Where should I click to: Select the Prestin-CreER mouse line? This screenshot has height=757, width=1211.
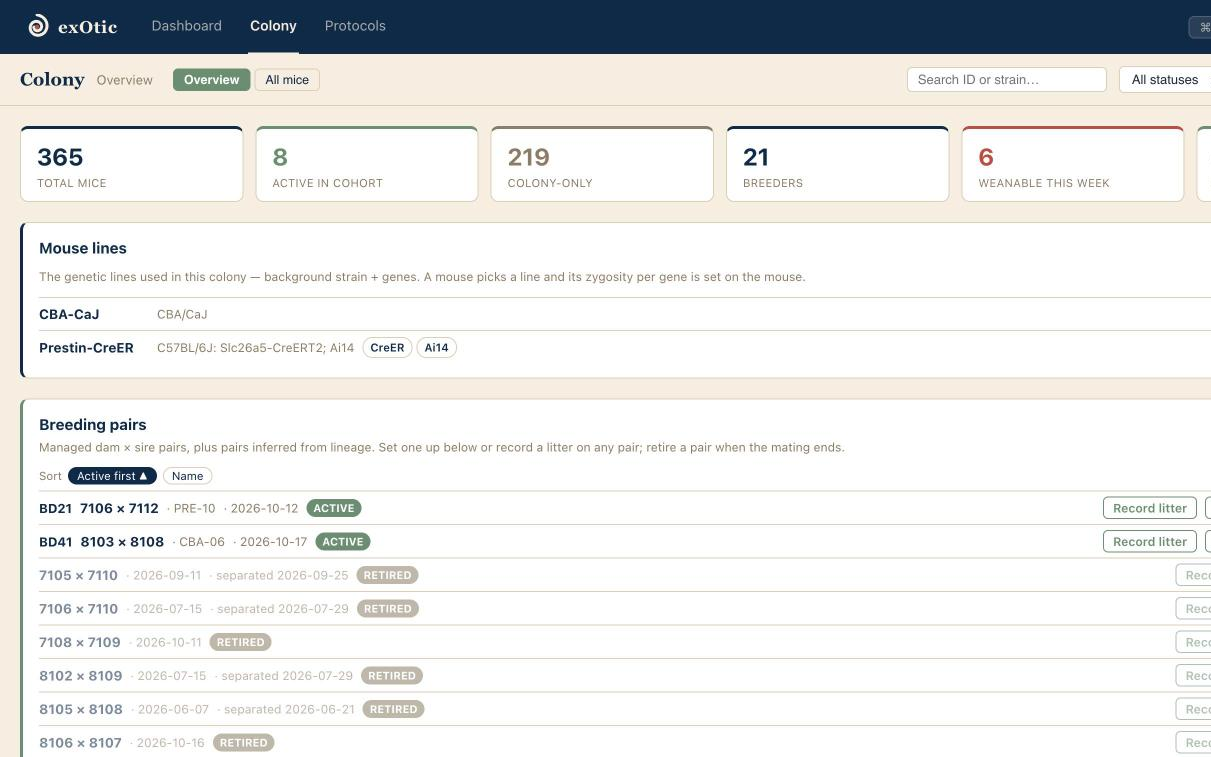pyautogui.click(x=86, y=348)
